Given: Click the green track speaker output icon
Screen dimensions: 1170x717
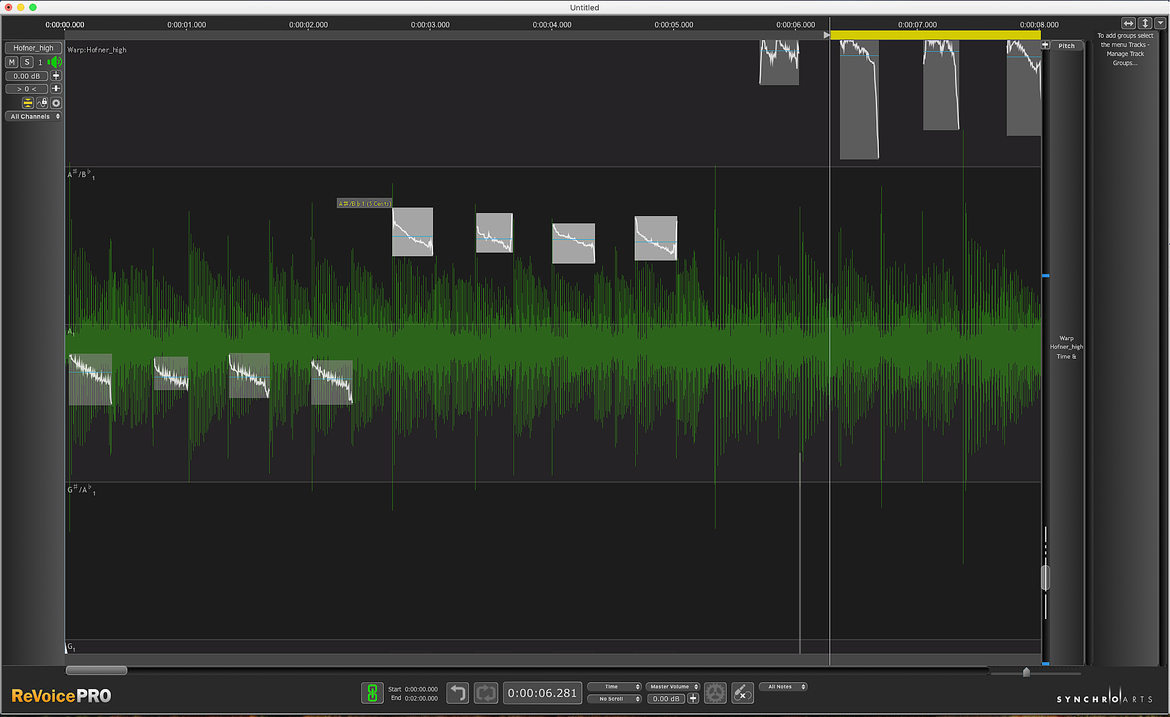Looking at the screenshot, I should (x=55, y=62).
